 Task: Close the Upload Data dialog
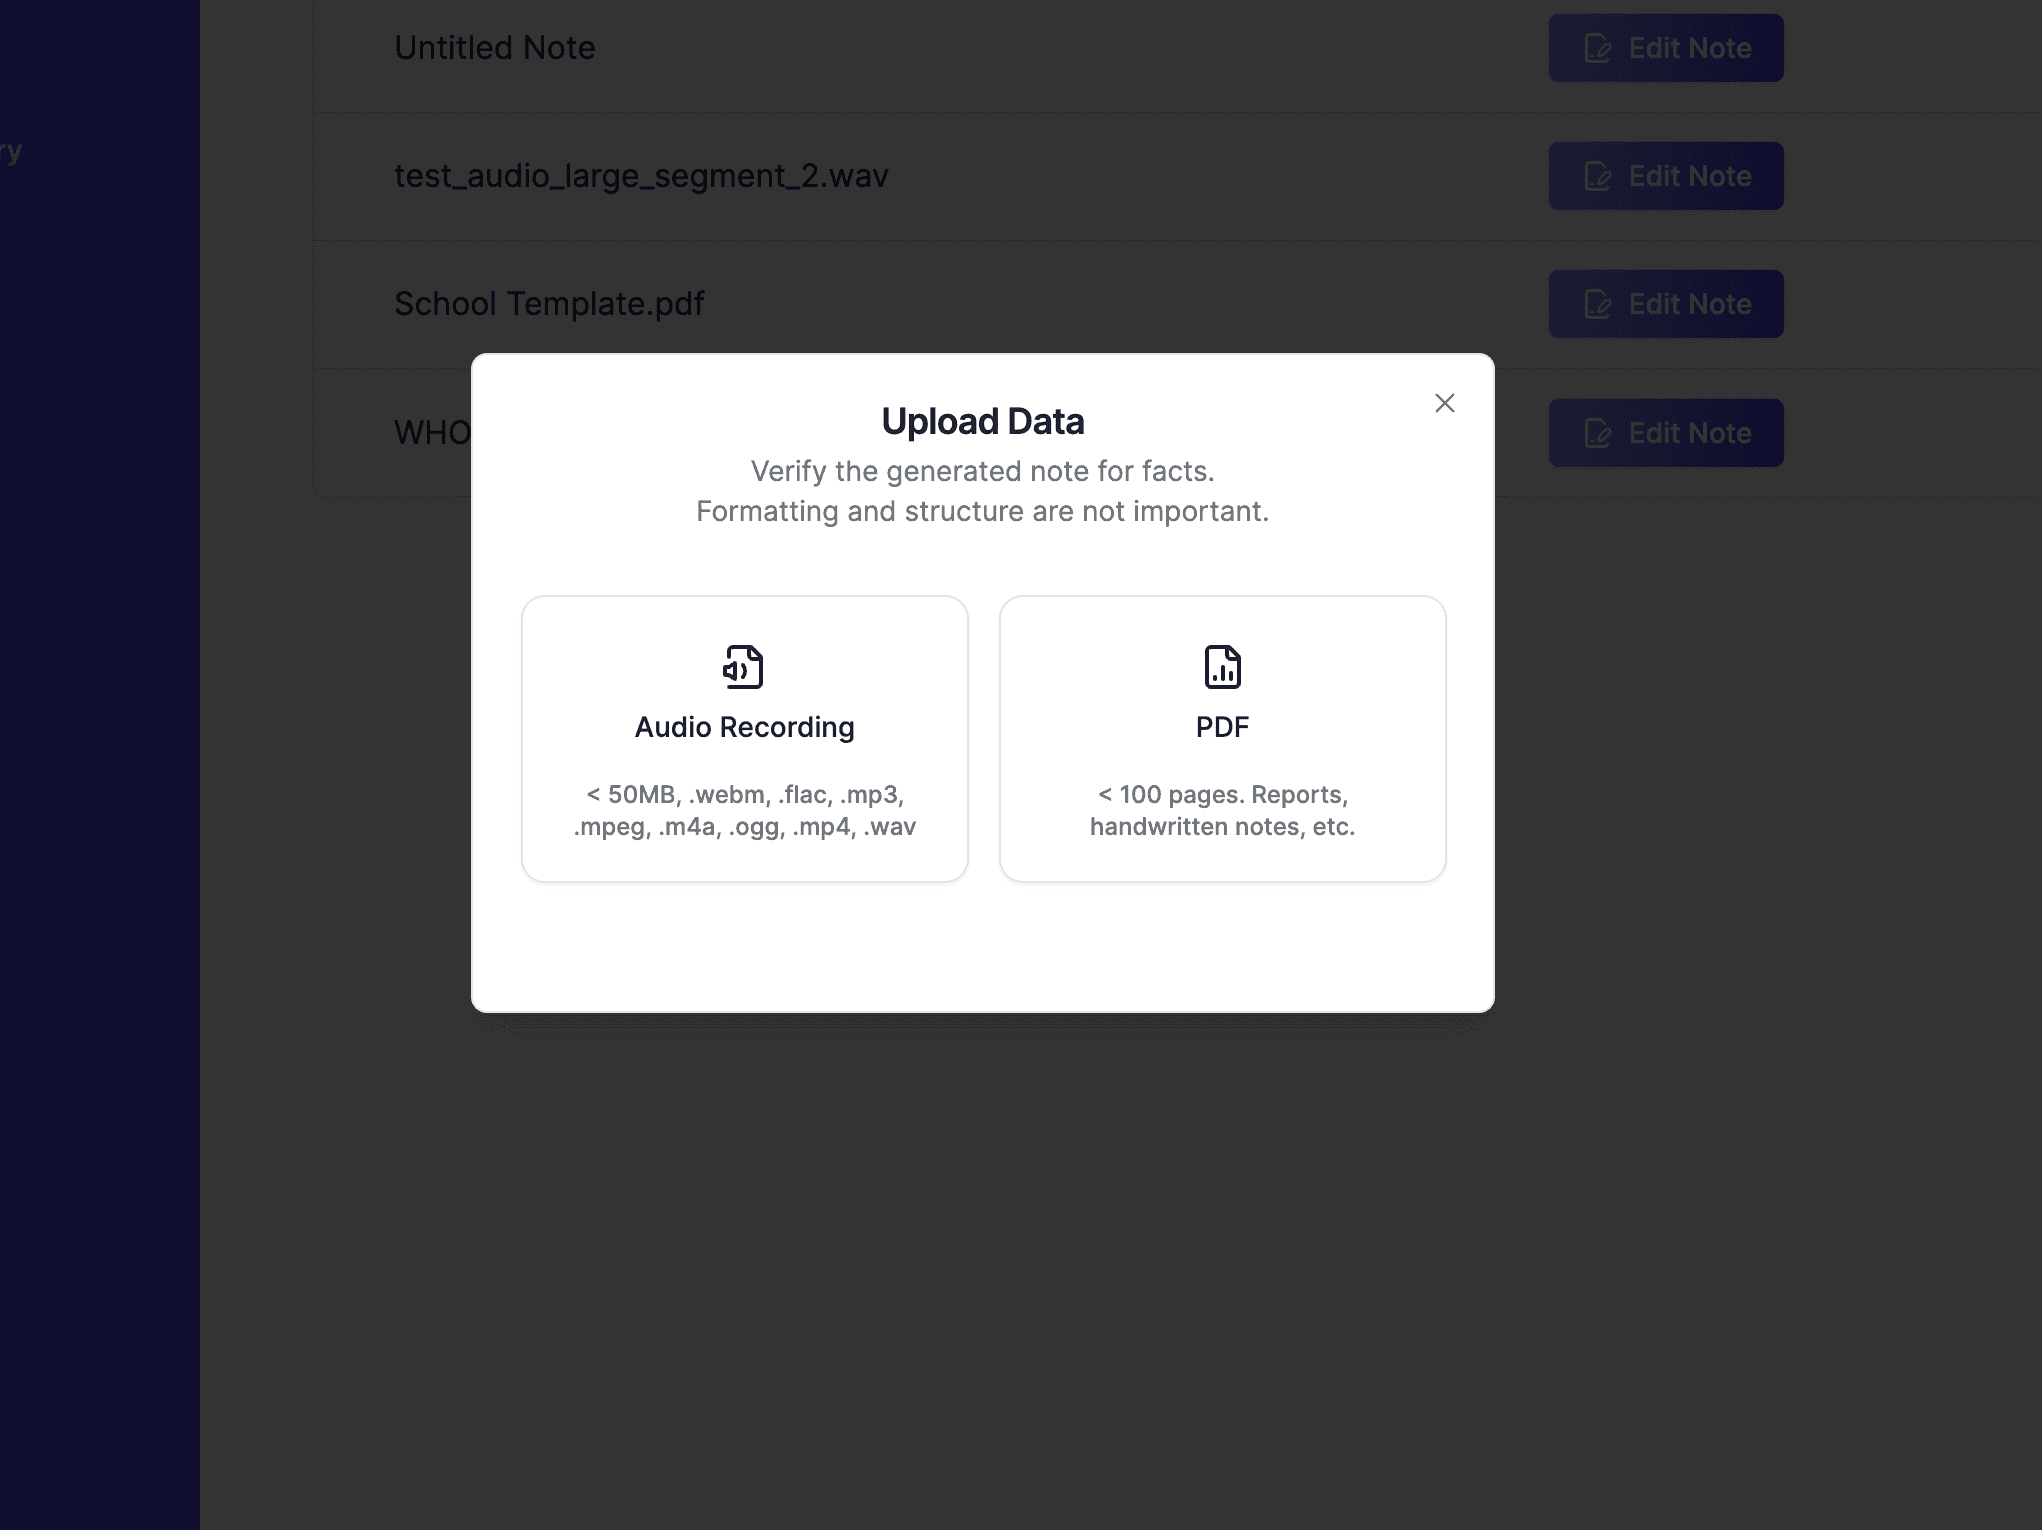coord(1444,403)
